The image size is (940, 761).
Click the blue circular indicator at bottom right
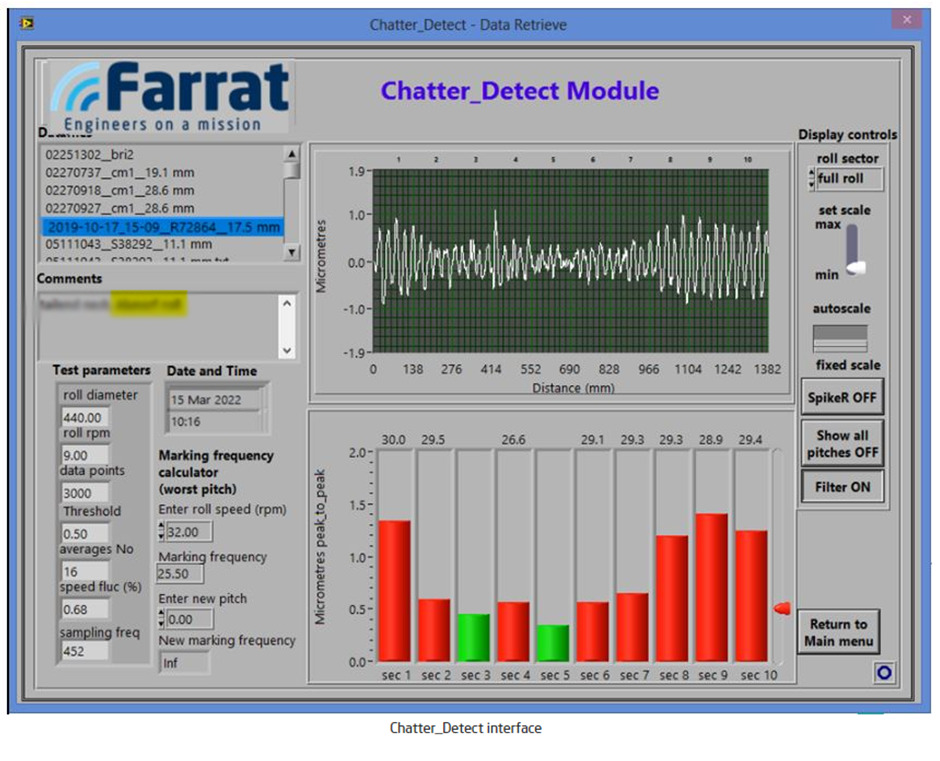pos(884,673)
